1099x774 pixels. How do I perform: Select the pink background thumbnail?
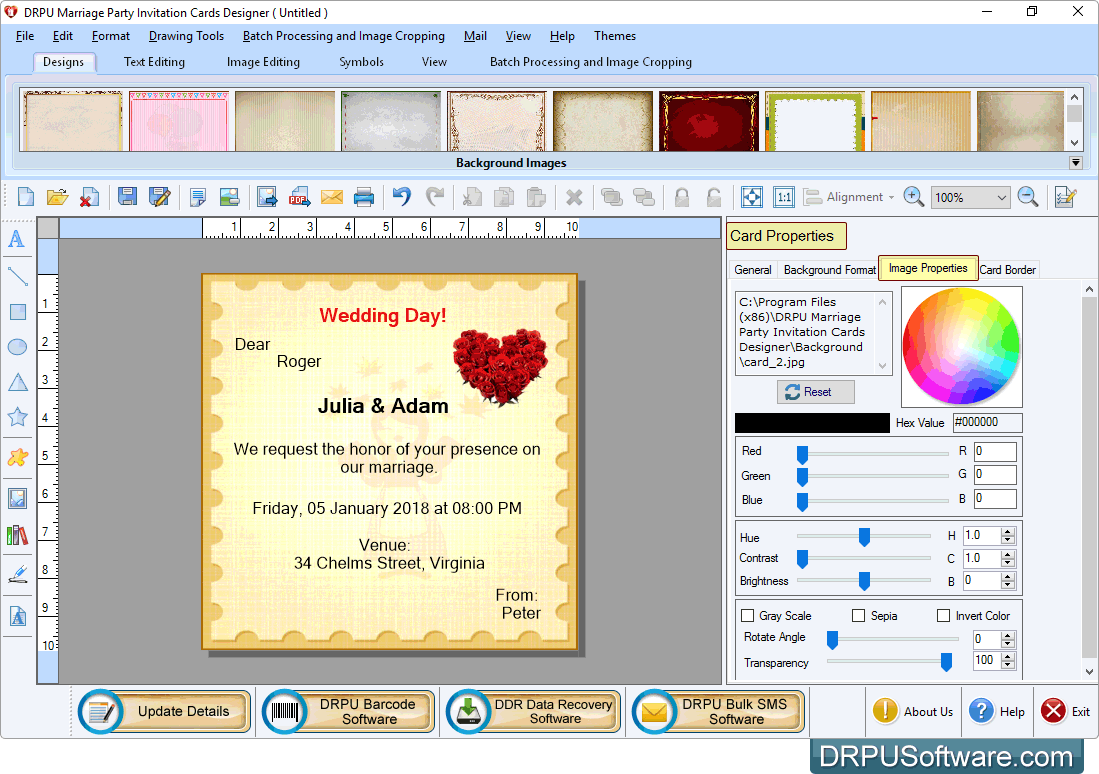(179, 121)
